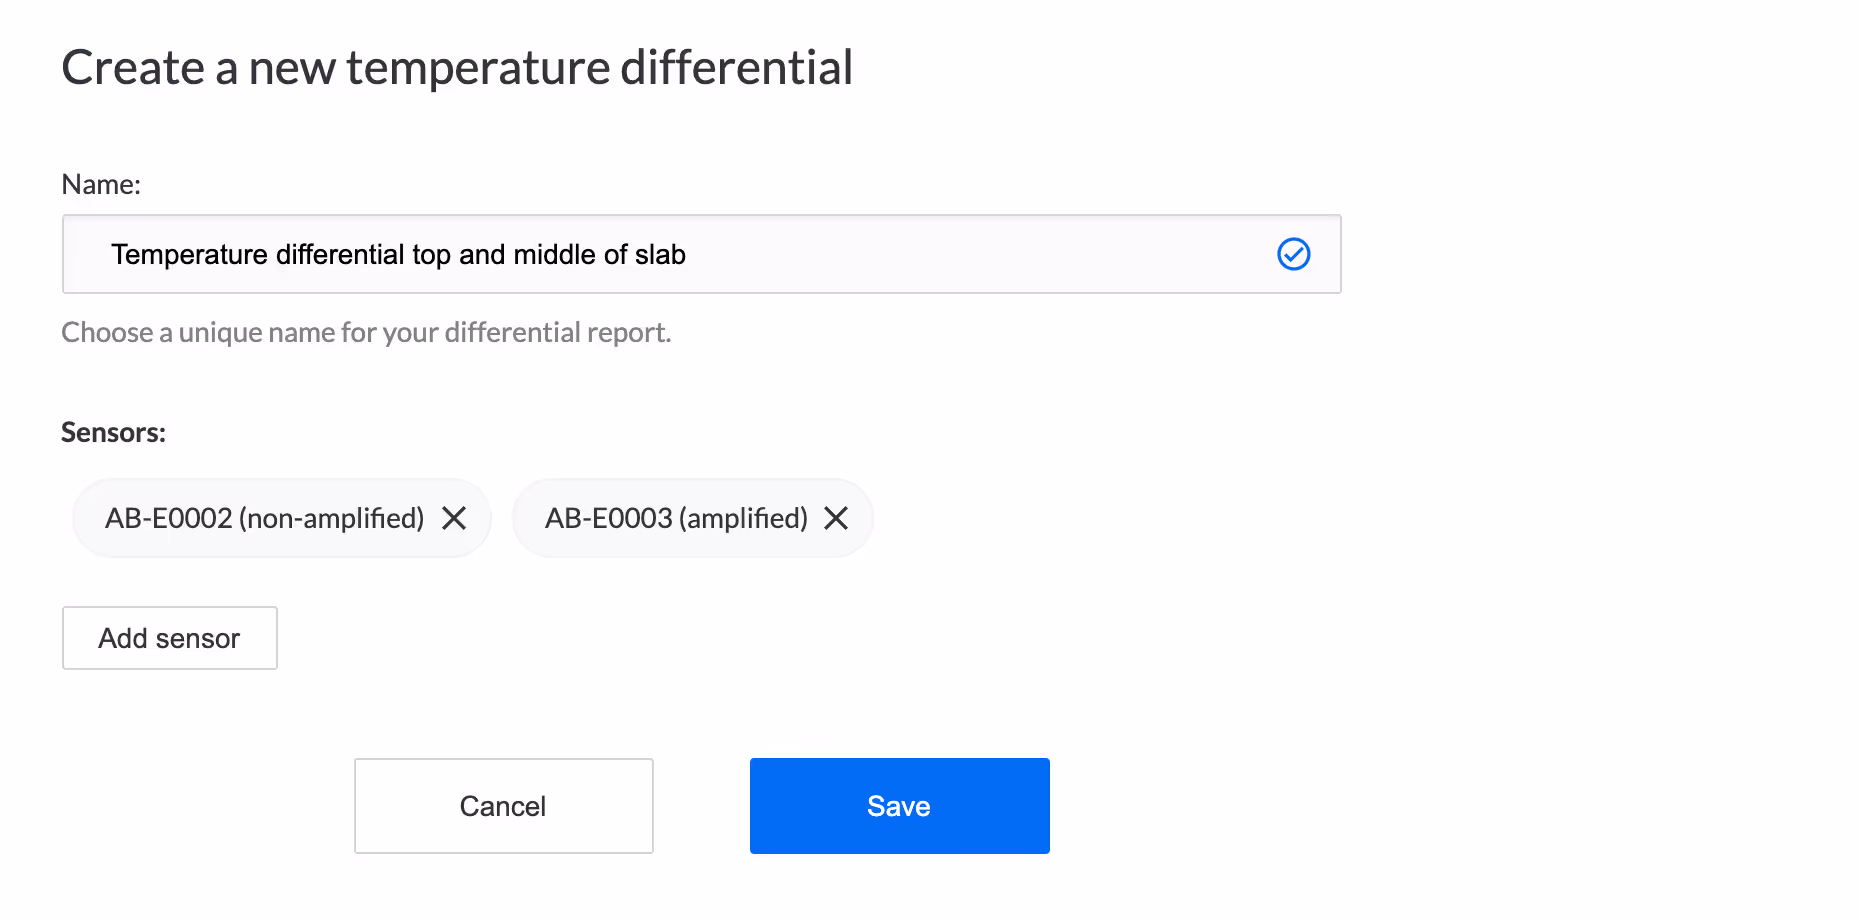Click the "Create a new temperature differential" heading
This screenshot has width=1860, height=920.
coord(457,68)
